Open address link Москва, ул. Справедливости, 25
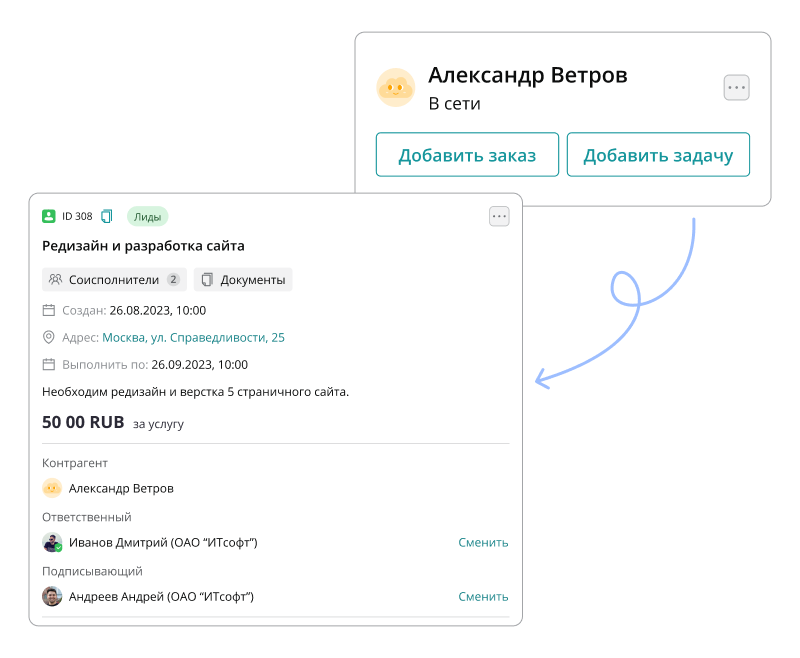Screen dimensions: 800x658 (x=193, y=337)
